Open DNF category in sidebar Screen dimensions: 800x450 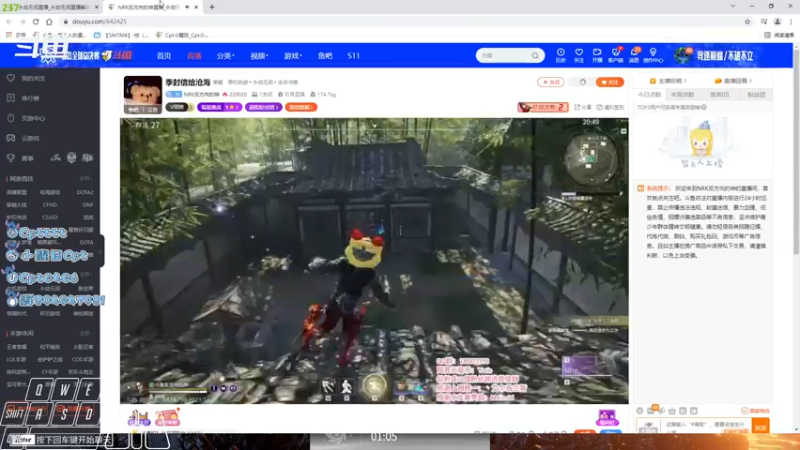tap(87, 205)
